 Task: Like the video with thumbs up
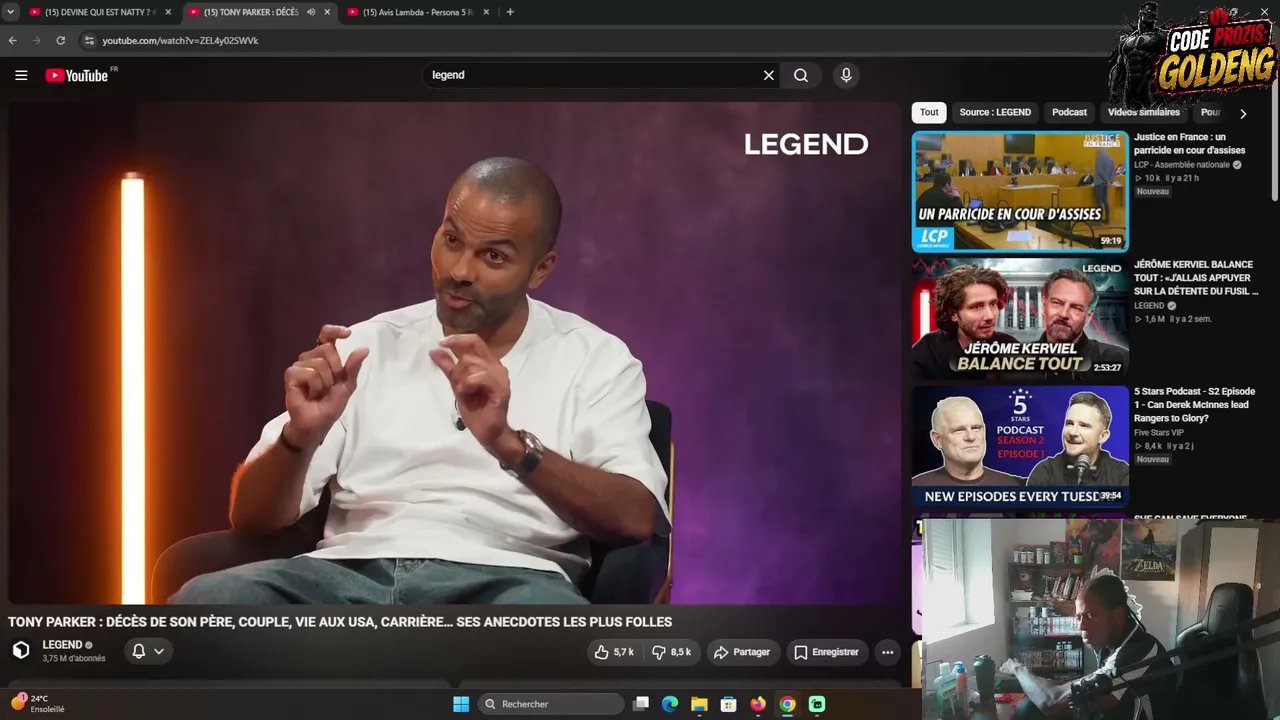click(614, 652)
